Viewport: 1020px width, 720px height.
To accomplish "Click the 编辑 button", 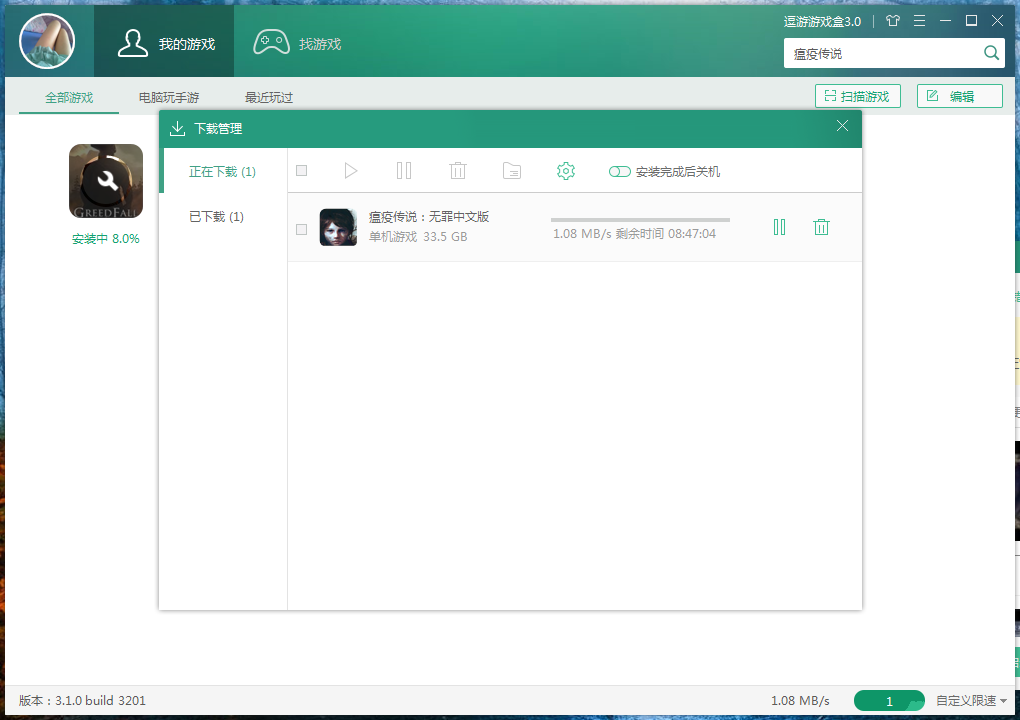I will coord(960,96).
